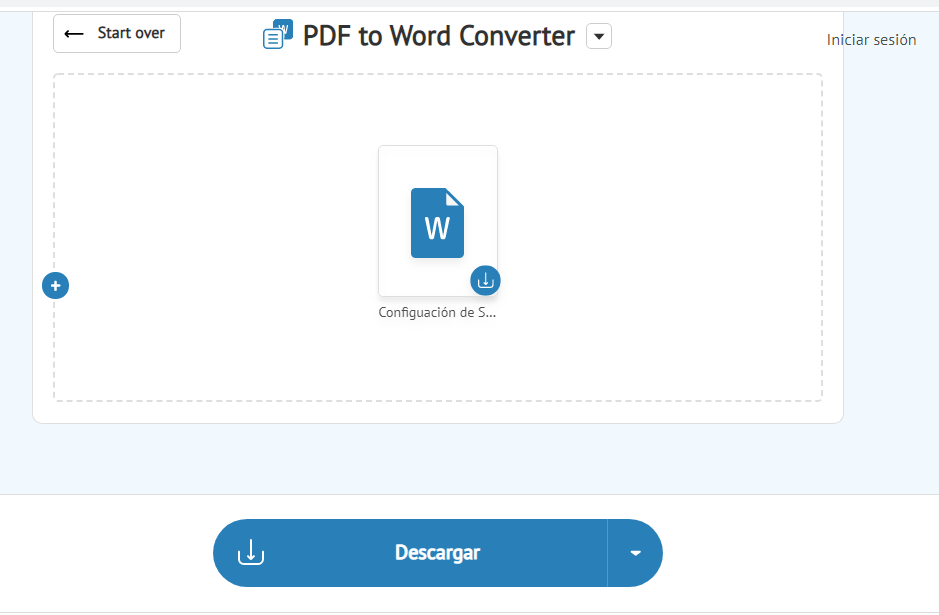The image size is (939, 615).
Task: Download file via icon on Word thumbnail
Action: coord(485,280)
